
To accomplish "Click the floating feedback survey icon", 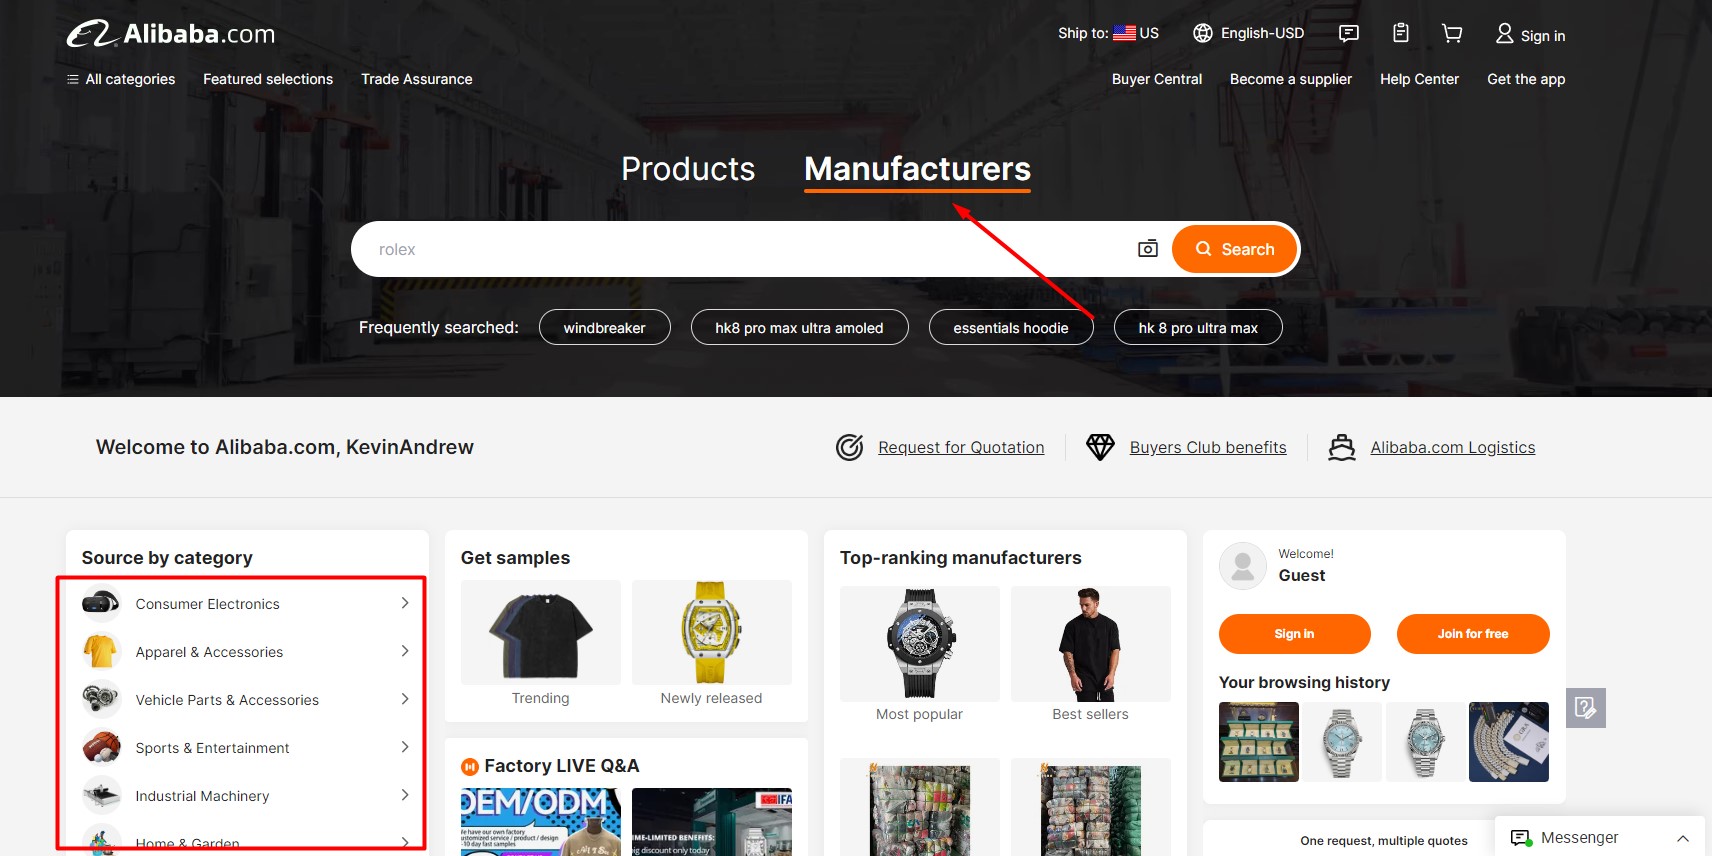I will click(x=1585, y=708).
